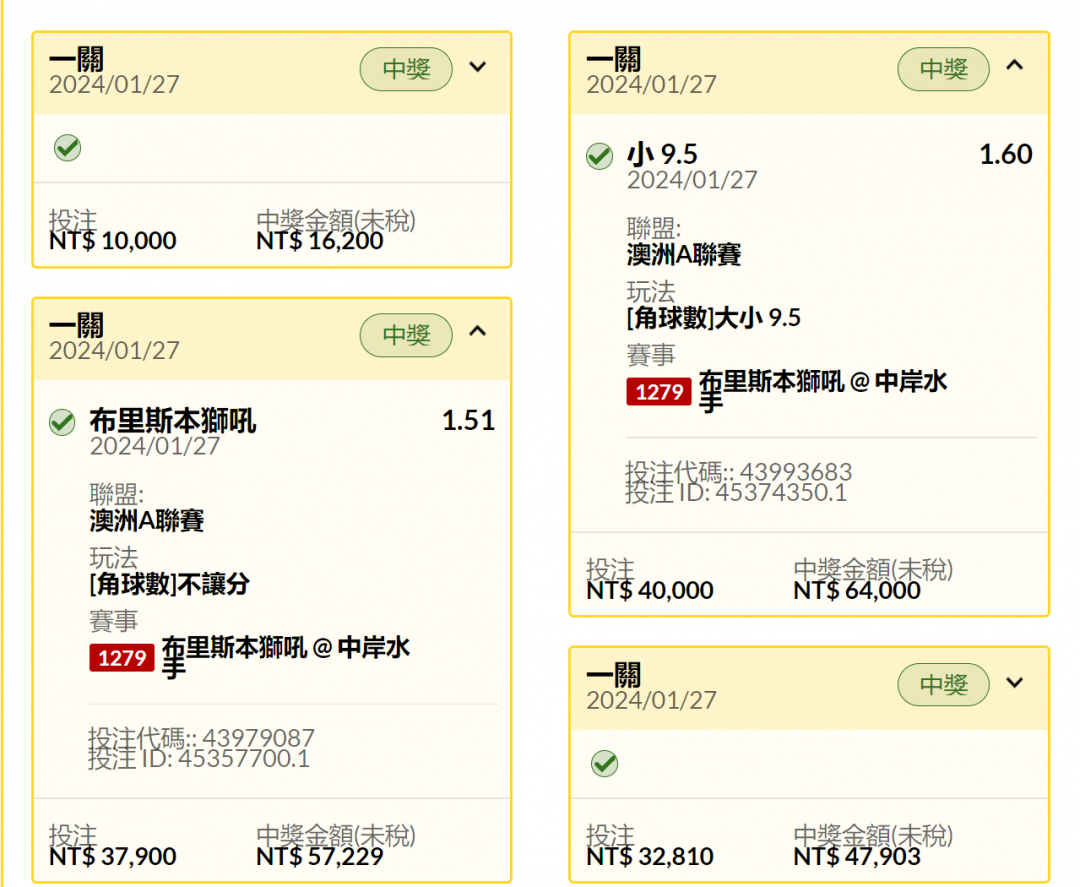Expand the NT$ 32,810 bet card chevron

(1015, 682)
